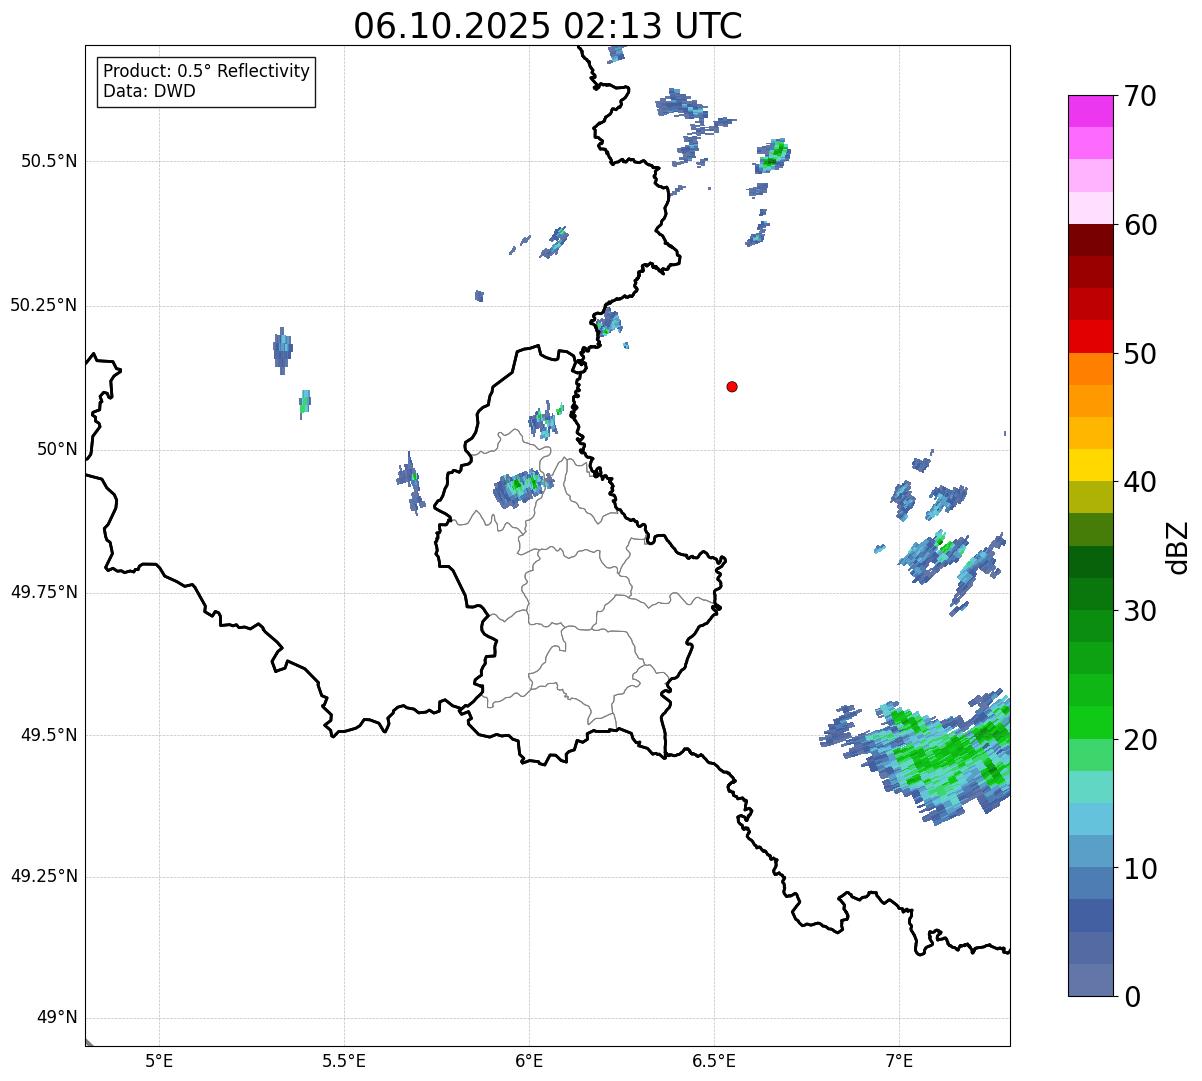Click the light cyan swatch above 10
Screen dimensions: 1202x1081
click(1091, 819)
